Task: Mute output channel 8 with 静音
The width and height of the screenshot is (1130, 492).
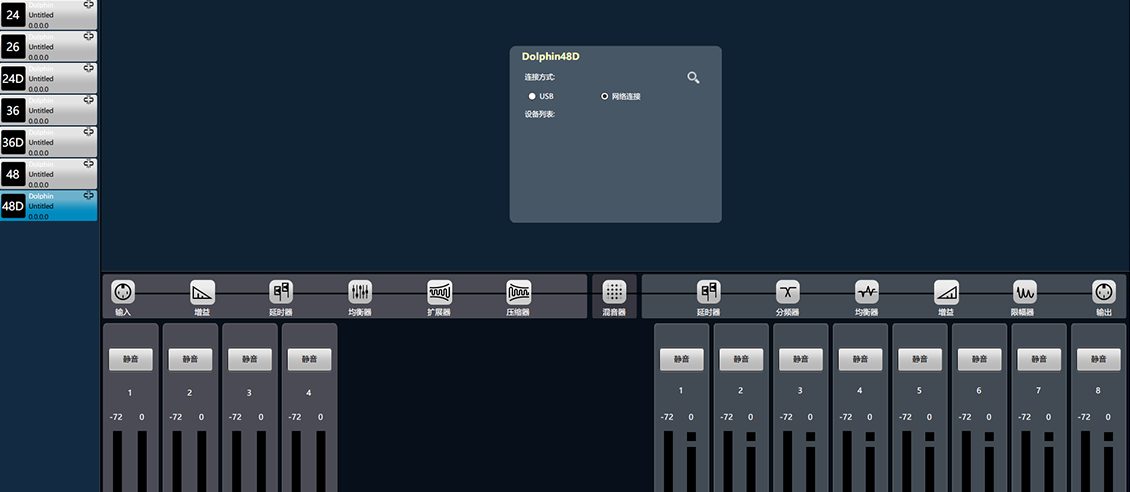Action: (x=1098, y=359)
